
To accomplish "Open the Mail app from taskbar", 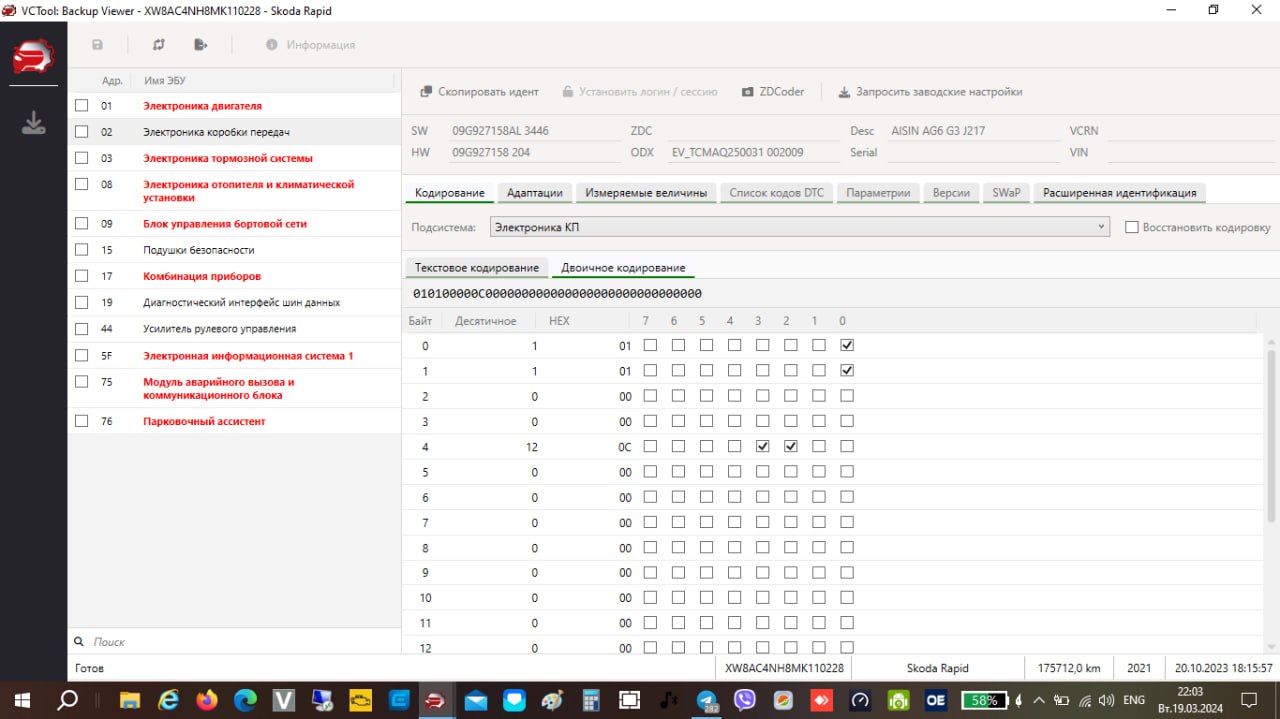I will pos(476,699).
